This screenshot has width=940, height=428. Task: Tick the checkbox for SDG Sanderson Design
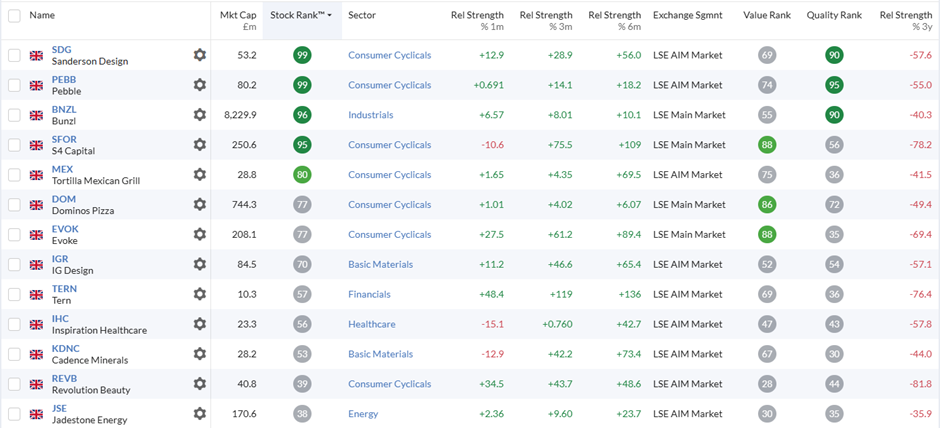click(14, 55)
